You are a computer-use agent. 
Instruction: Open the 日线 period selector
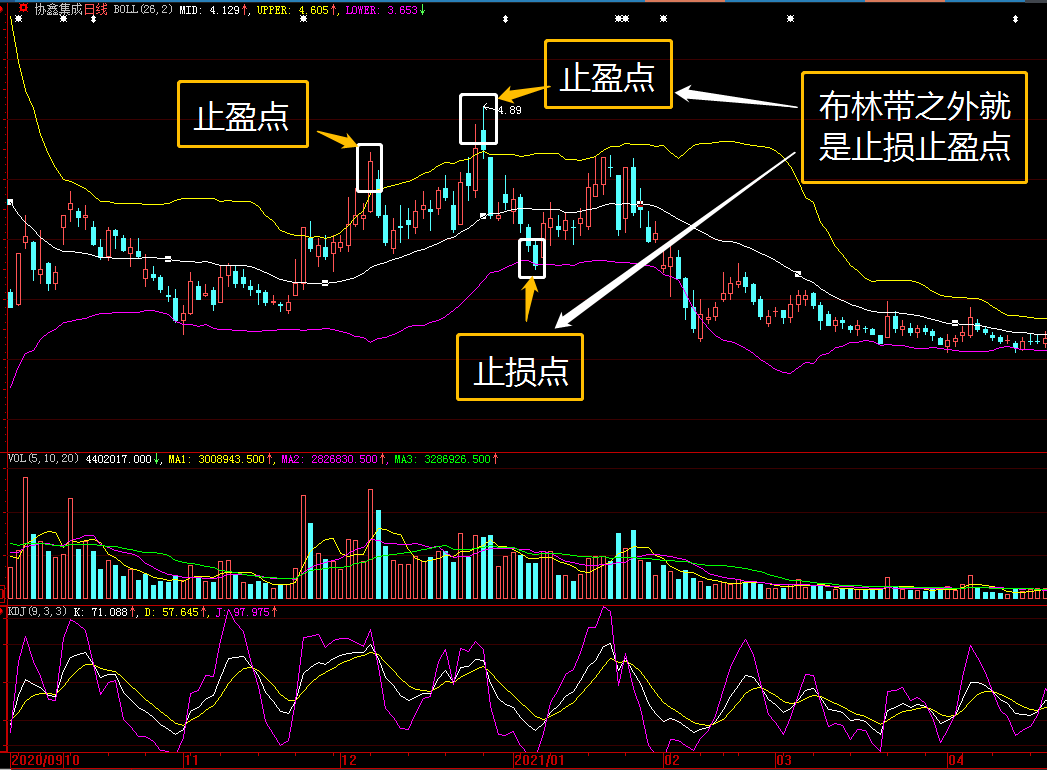(x=95, y=9)
